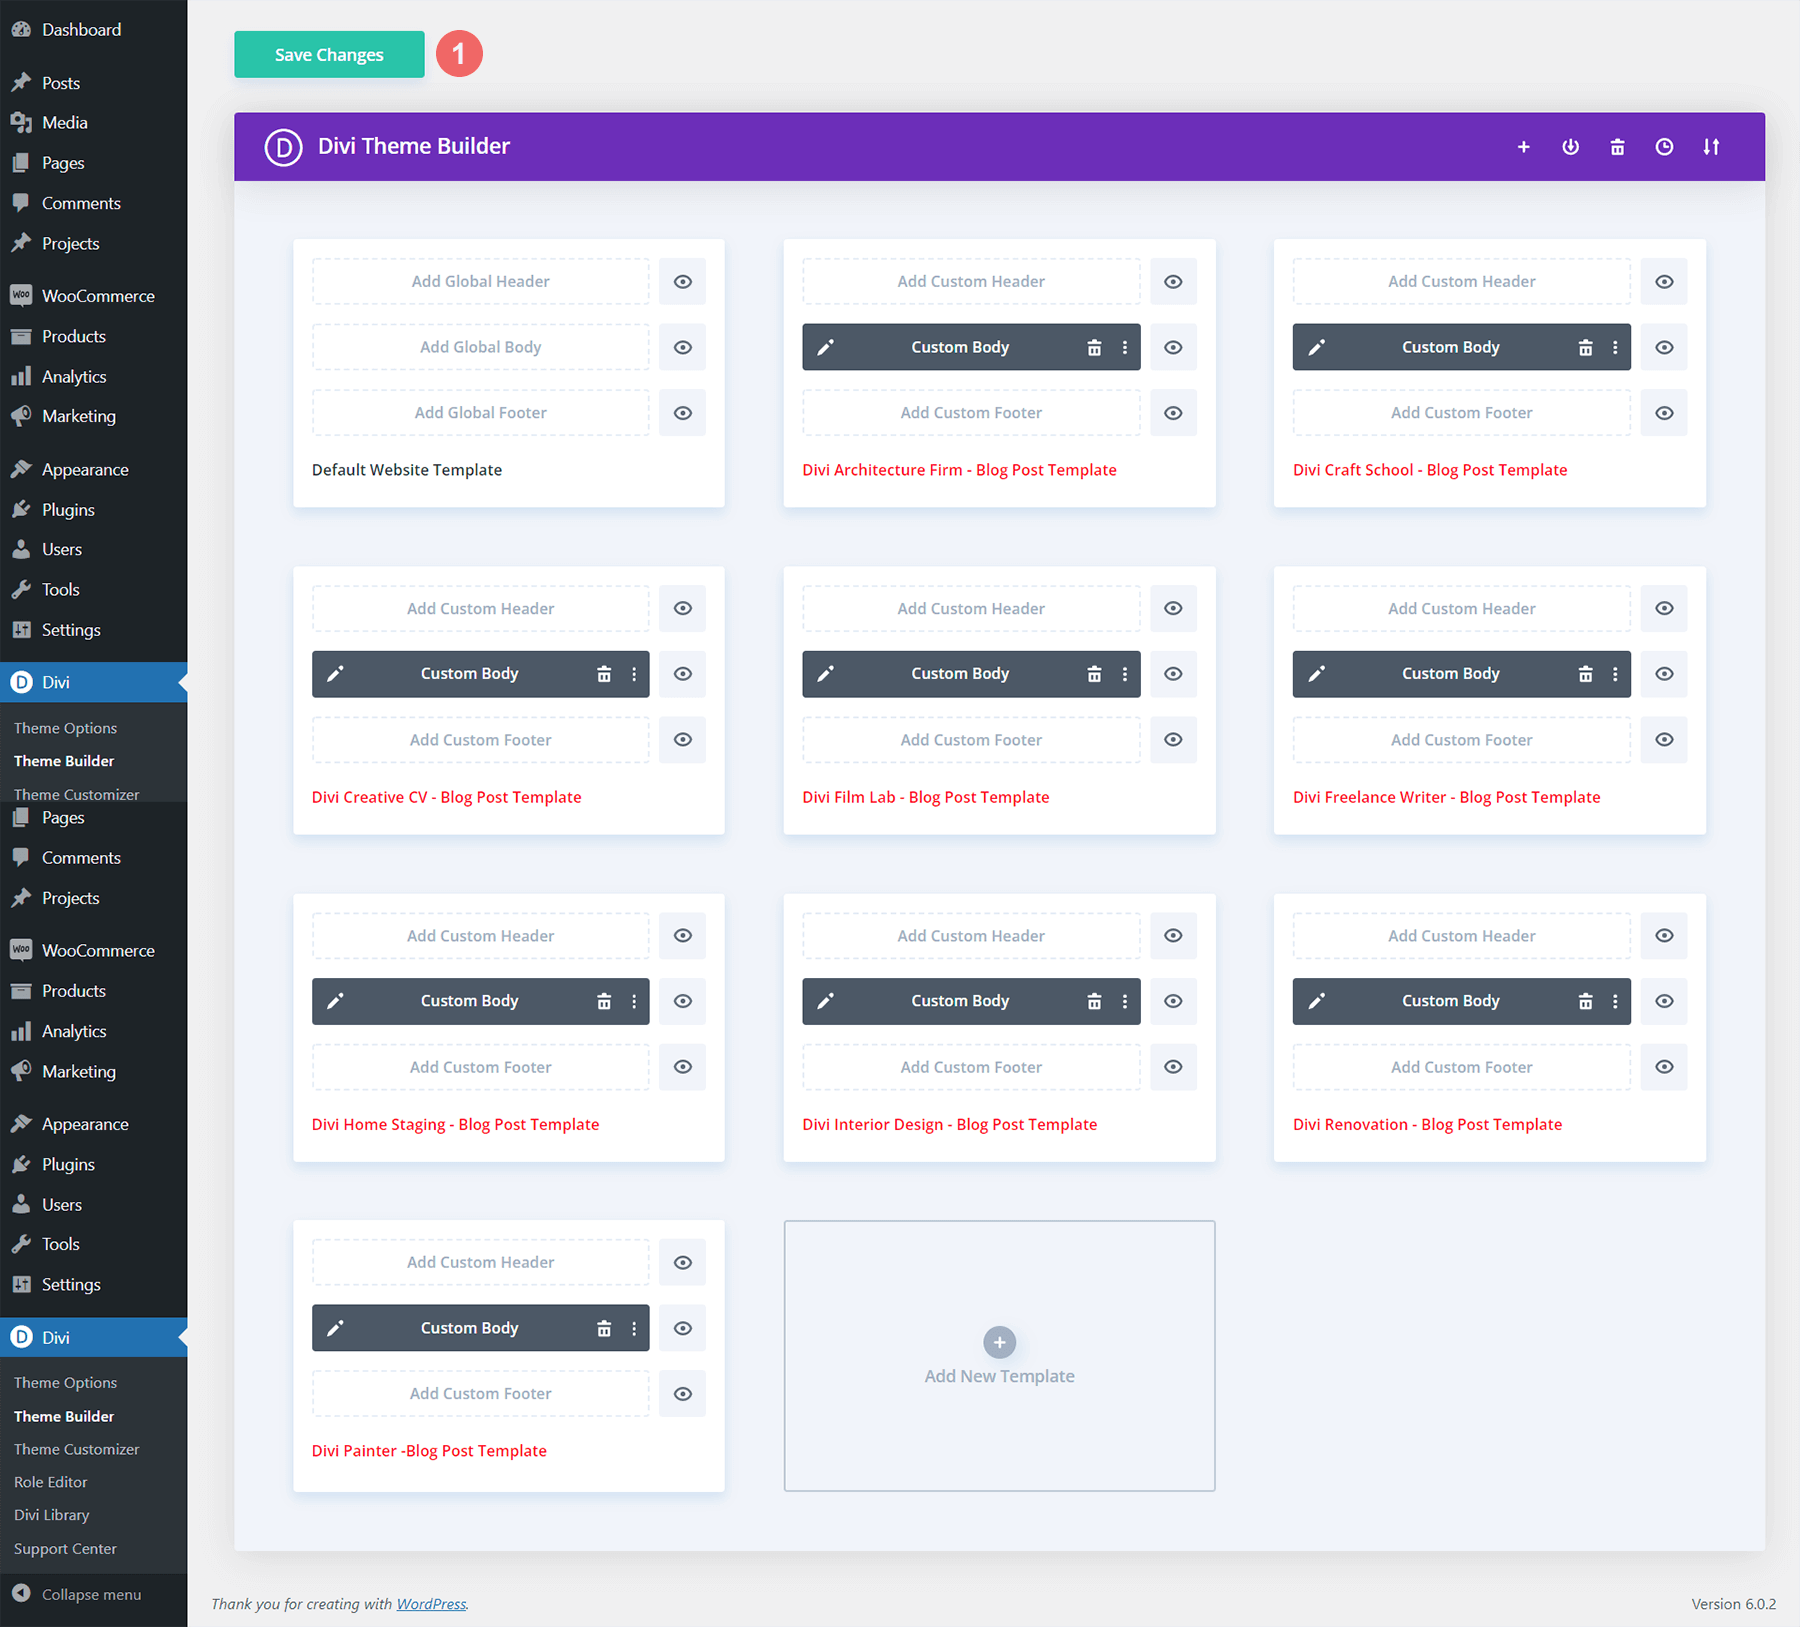Click the add template plus icon in header
This screenshot has width=1800, height=1627.
pos(1523,147)
